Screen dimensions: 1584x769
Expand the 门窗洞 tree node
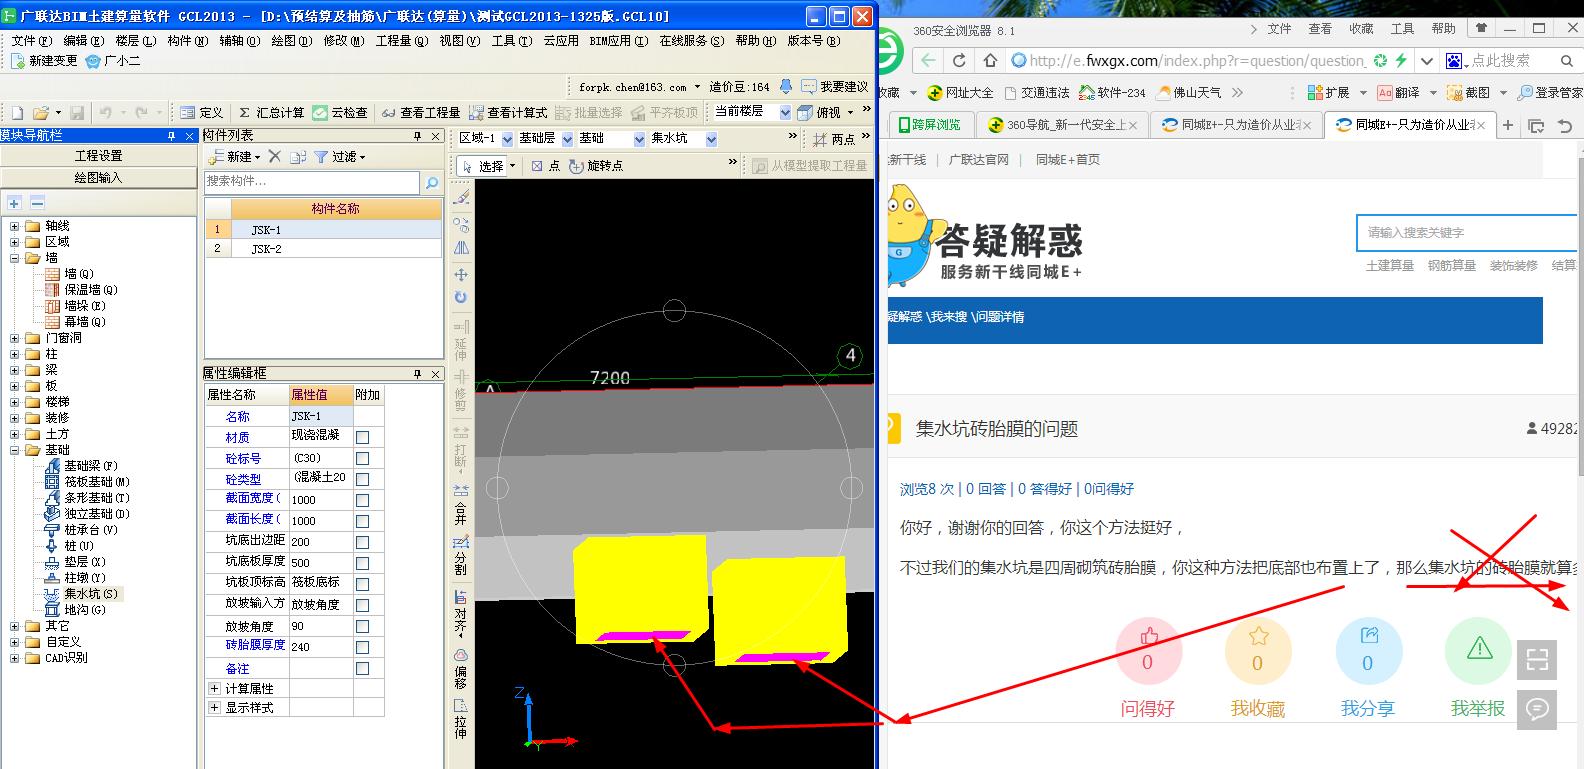[x=14, y=338]
